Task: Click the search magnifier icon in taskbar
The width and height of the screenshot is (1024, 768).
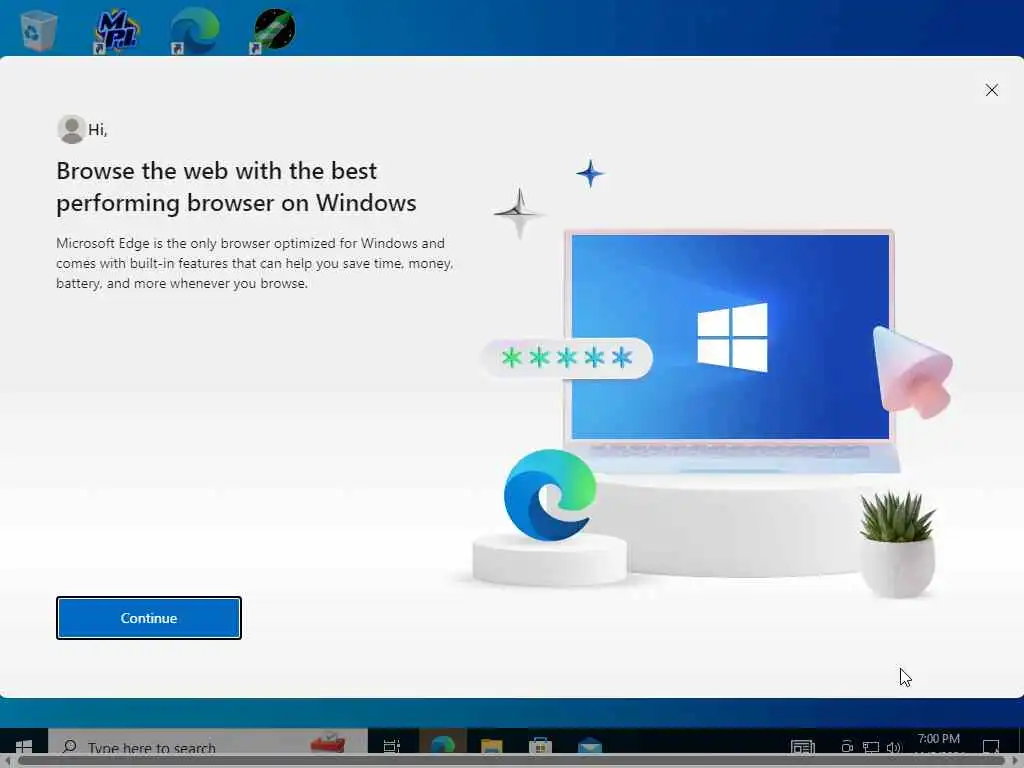Action: click(69, 746)
